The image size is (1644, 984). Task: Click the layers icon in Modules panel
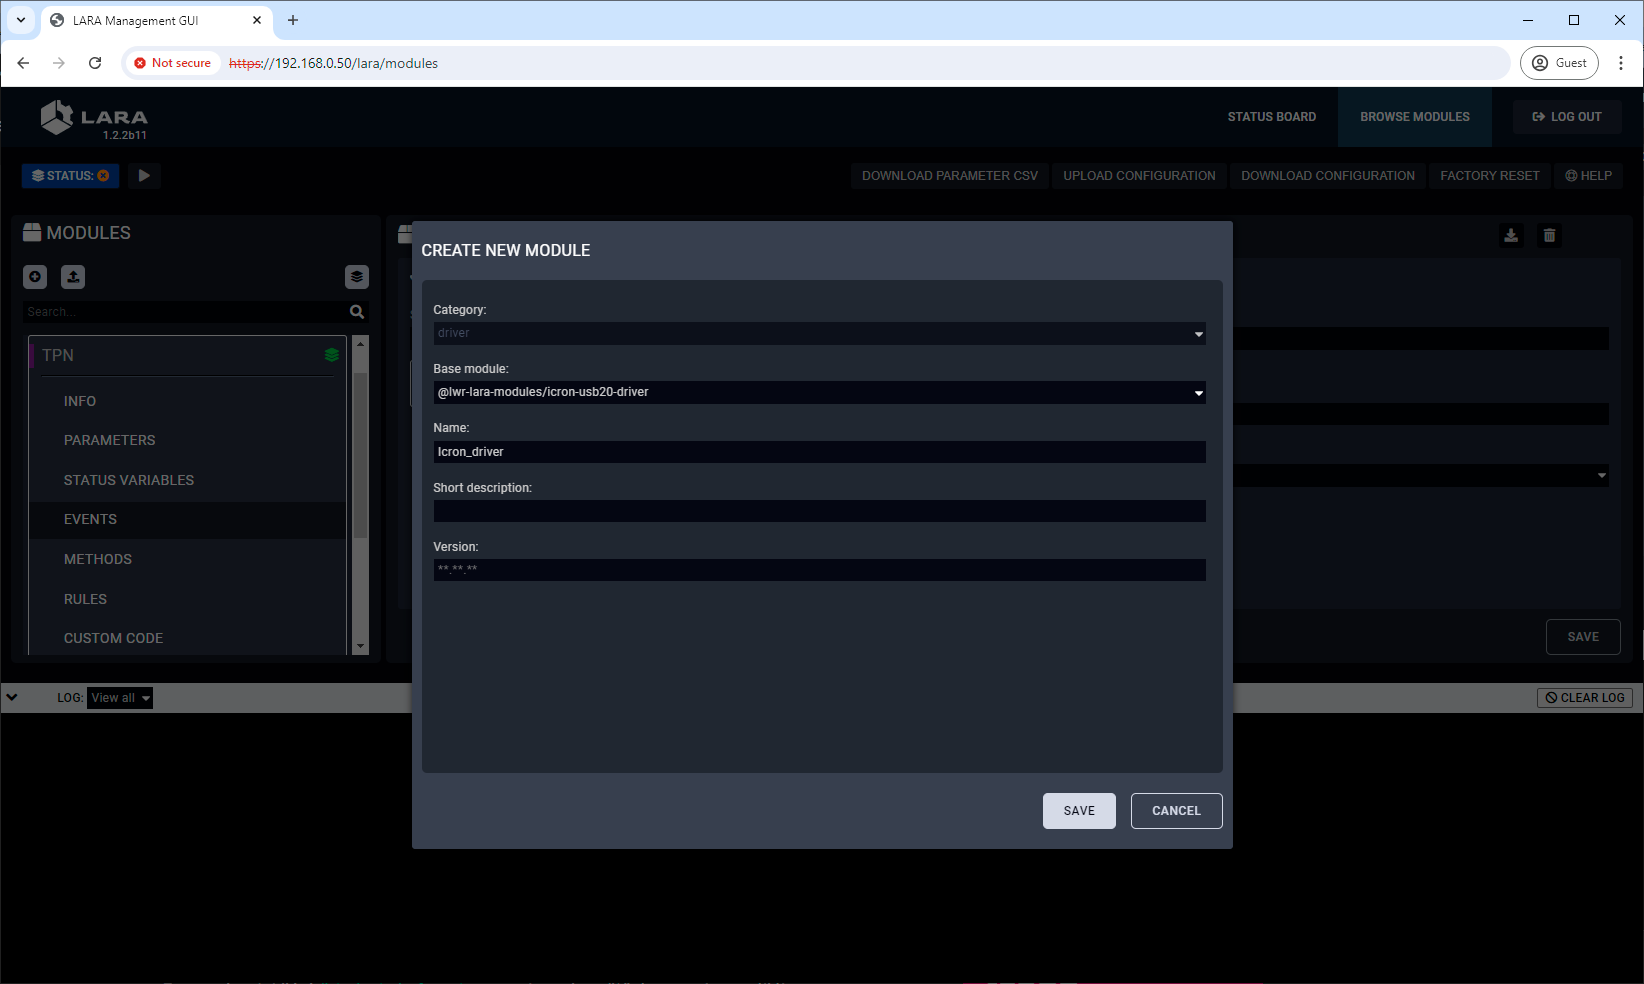click(357, 277)
